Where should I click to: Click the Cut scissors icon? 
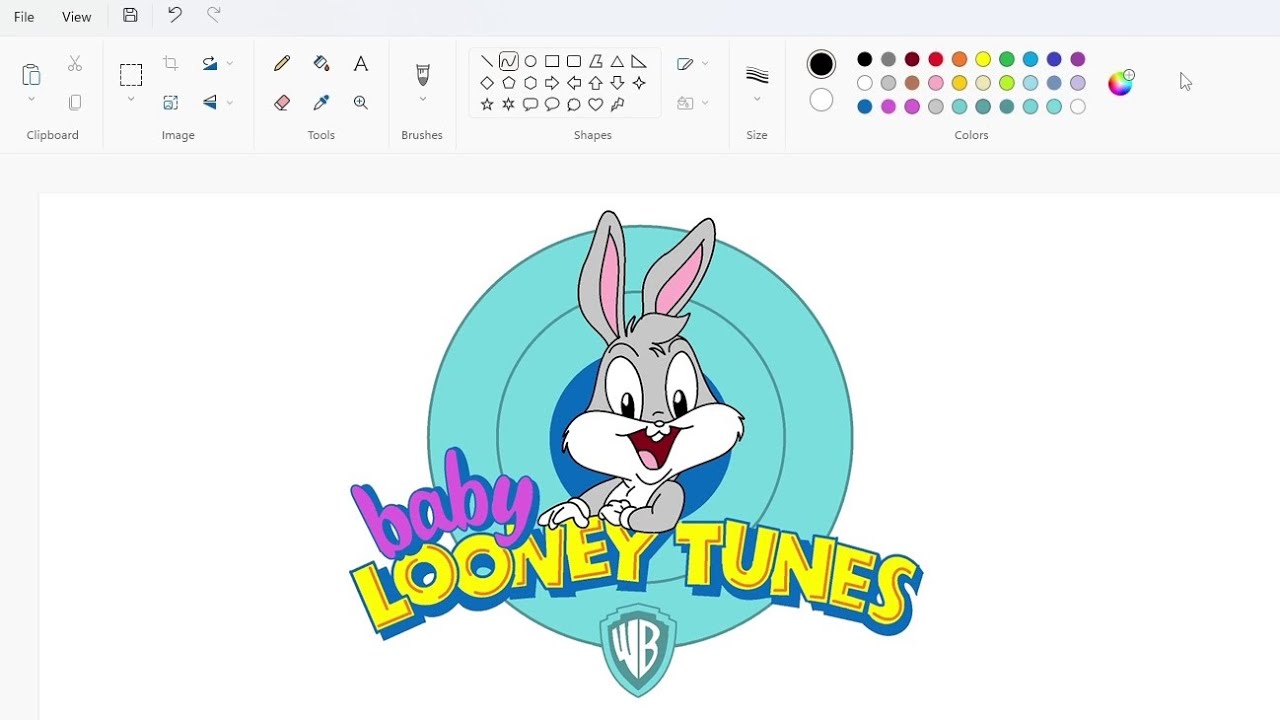75,64
